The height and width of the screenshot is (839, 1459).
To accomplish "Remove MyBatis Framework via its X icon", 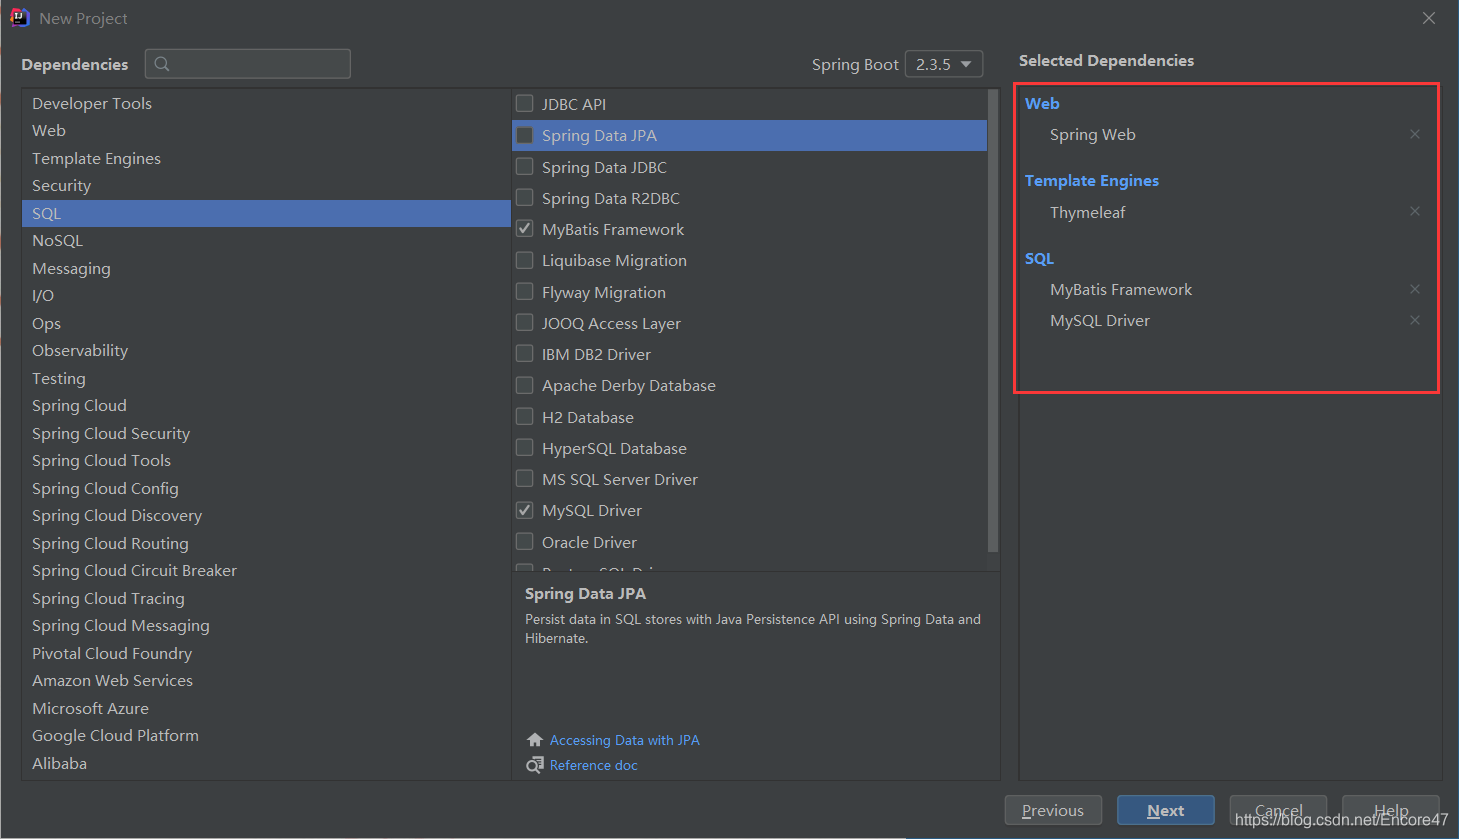I will [x=1415, y=289].
